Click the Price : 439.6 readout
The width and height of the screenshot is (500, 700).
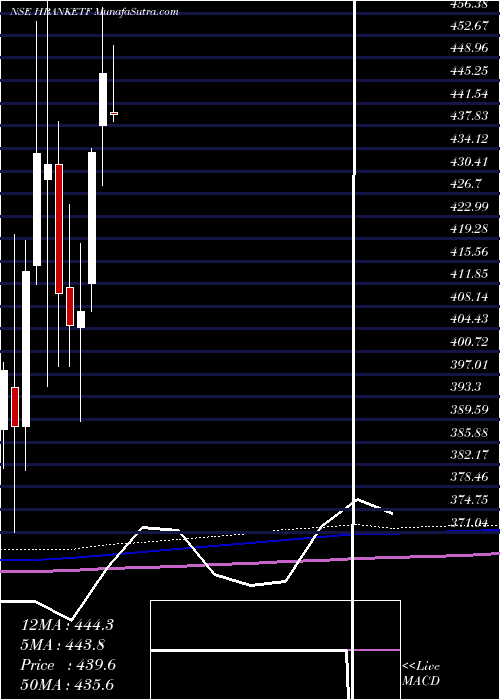pos(68,665)
